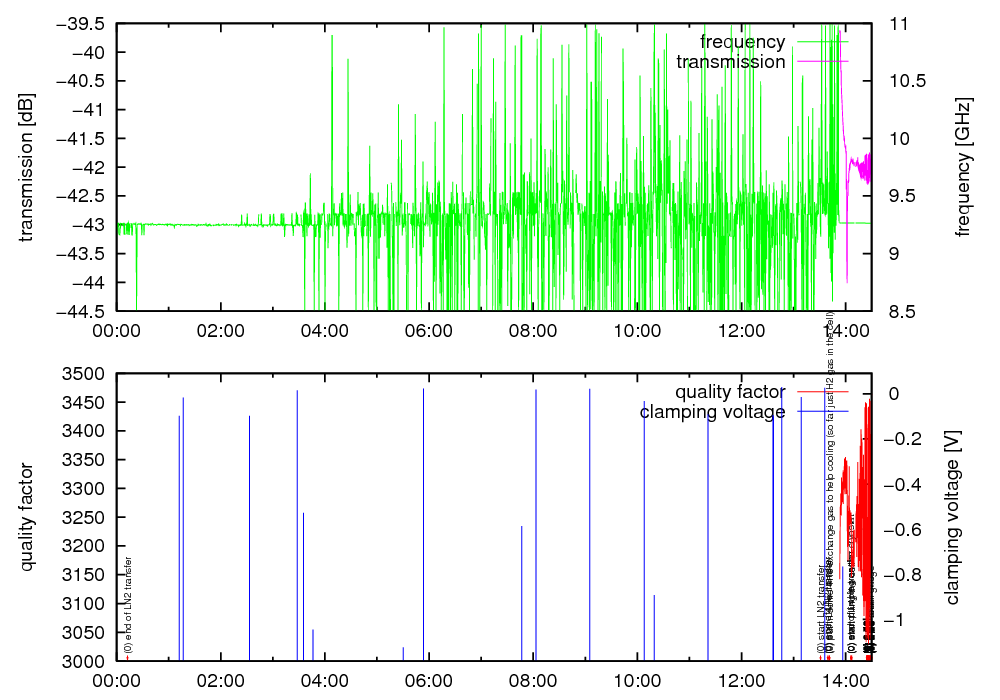Screen dimensions: 1000x700
Task: Select the 'transmission' legend text
Action: pos(730,62)
